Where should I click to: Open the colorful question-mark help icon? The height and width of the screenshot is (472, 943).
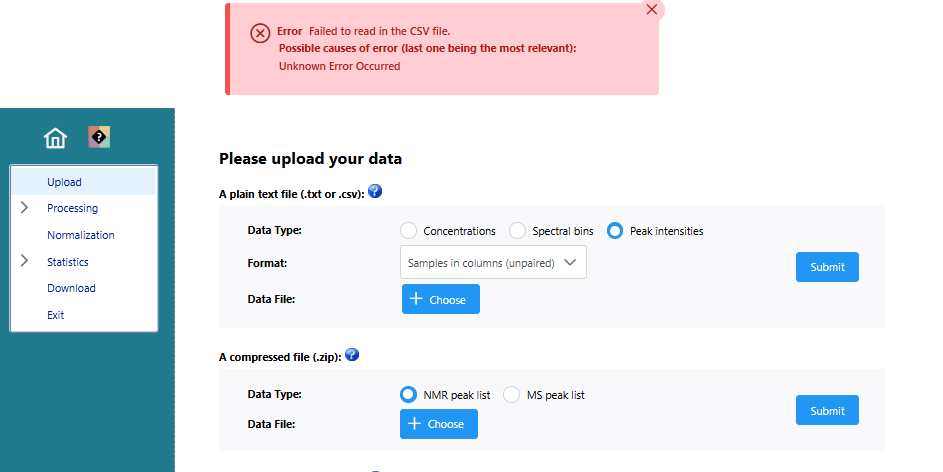(99, 137)
